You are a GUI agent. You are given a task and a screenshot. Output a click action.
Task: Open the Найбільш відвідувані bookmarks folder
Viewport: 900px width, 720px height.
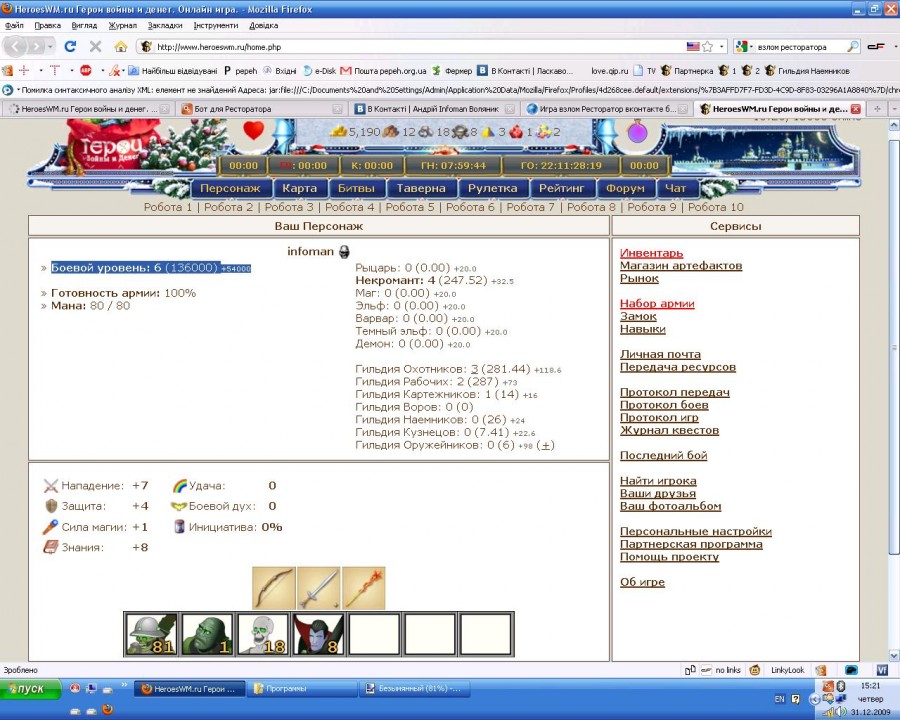tap(173, 71)
